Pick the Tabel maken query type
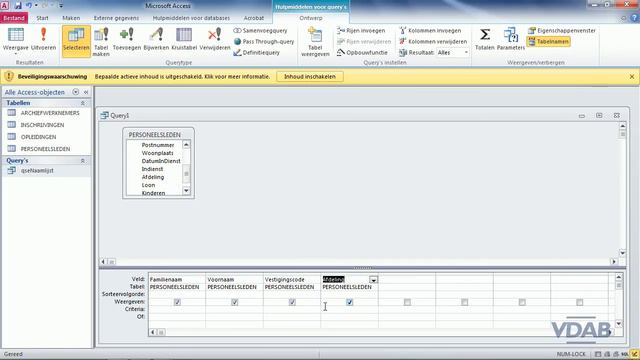 (101, 41)
